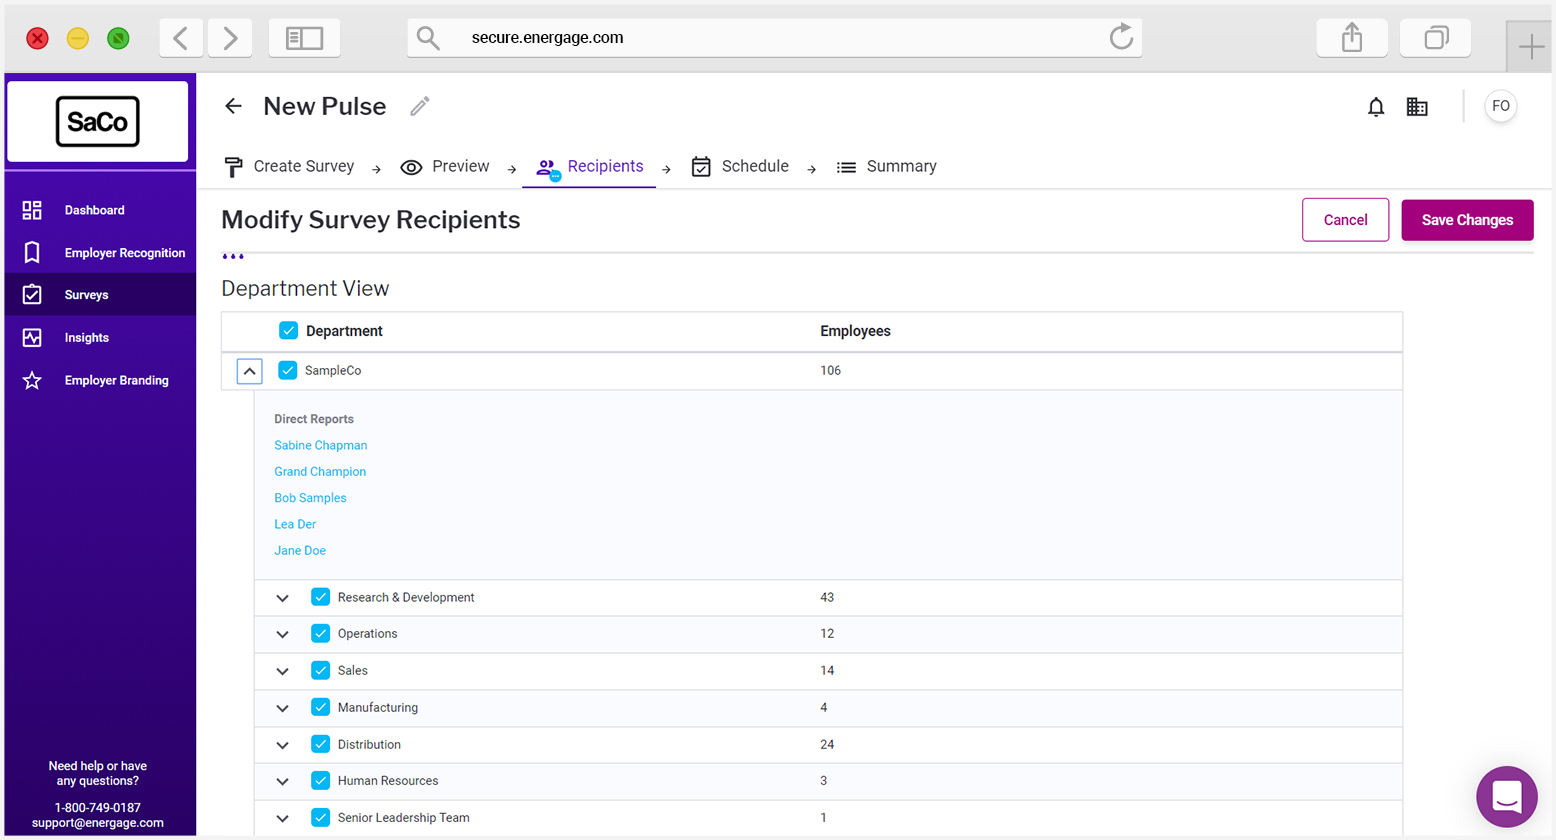Click the browser share icon
The height and width of the screenshot is (840, 1556).
pos(1352,38)
